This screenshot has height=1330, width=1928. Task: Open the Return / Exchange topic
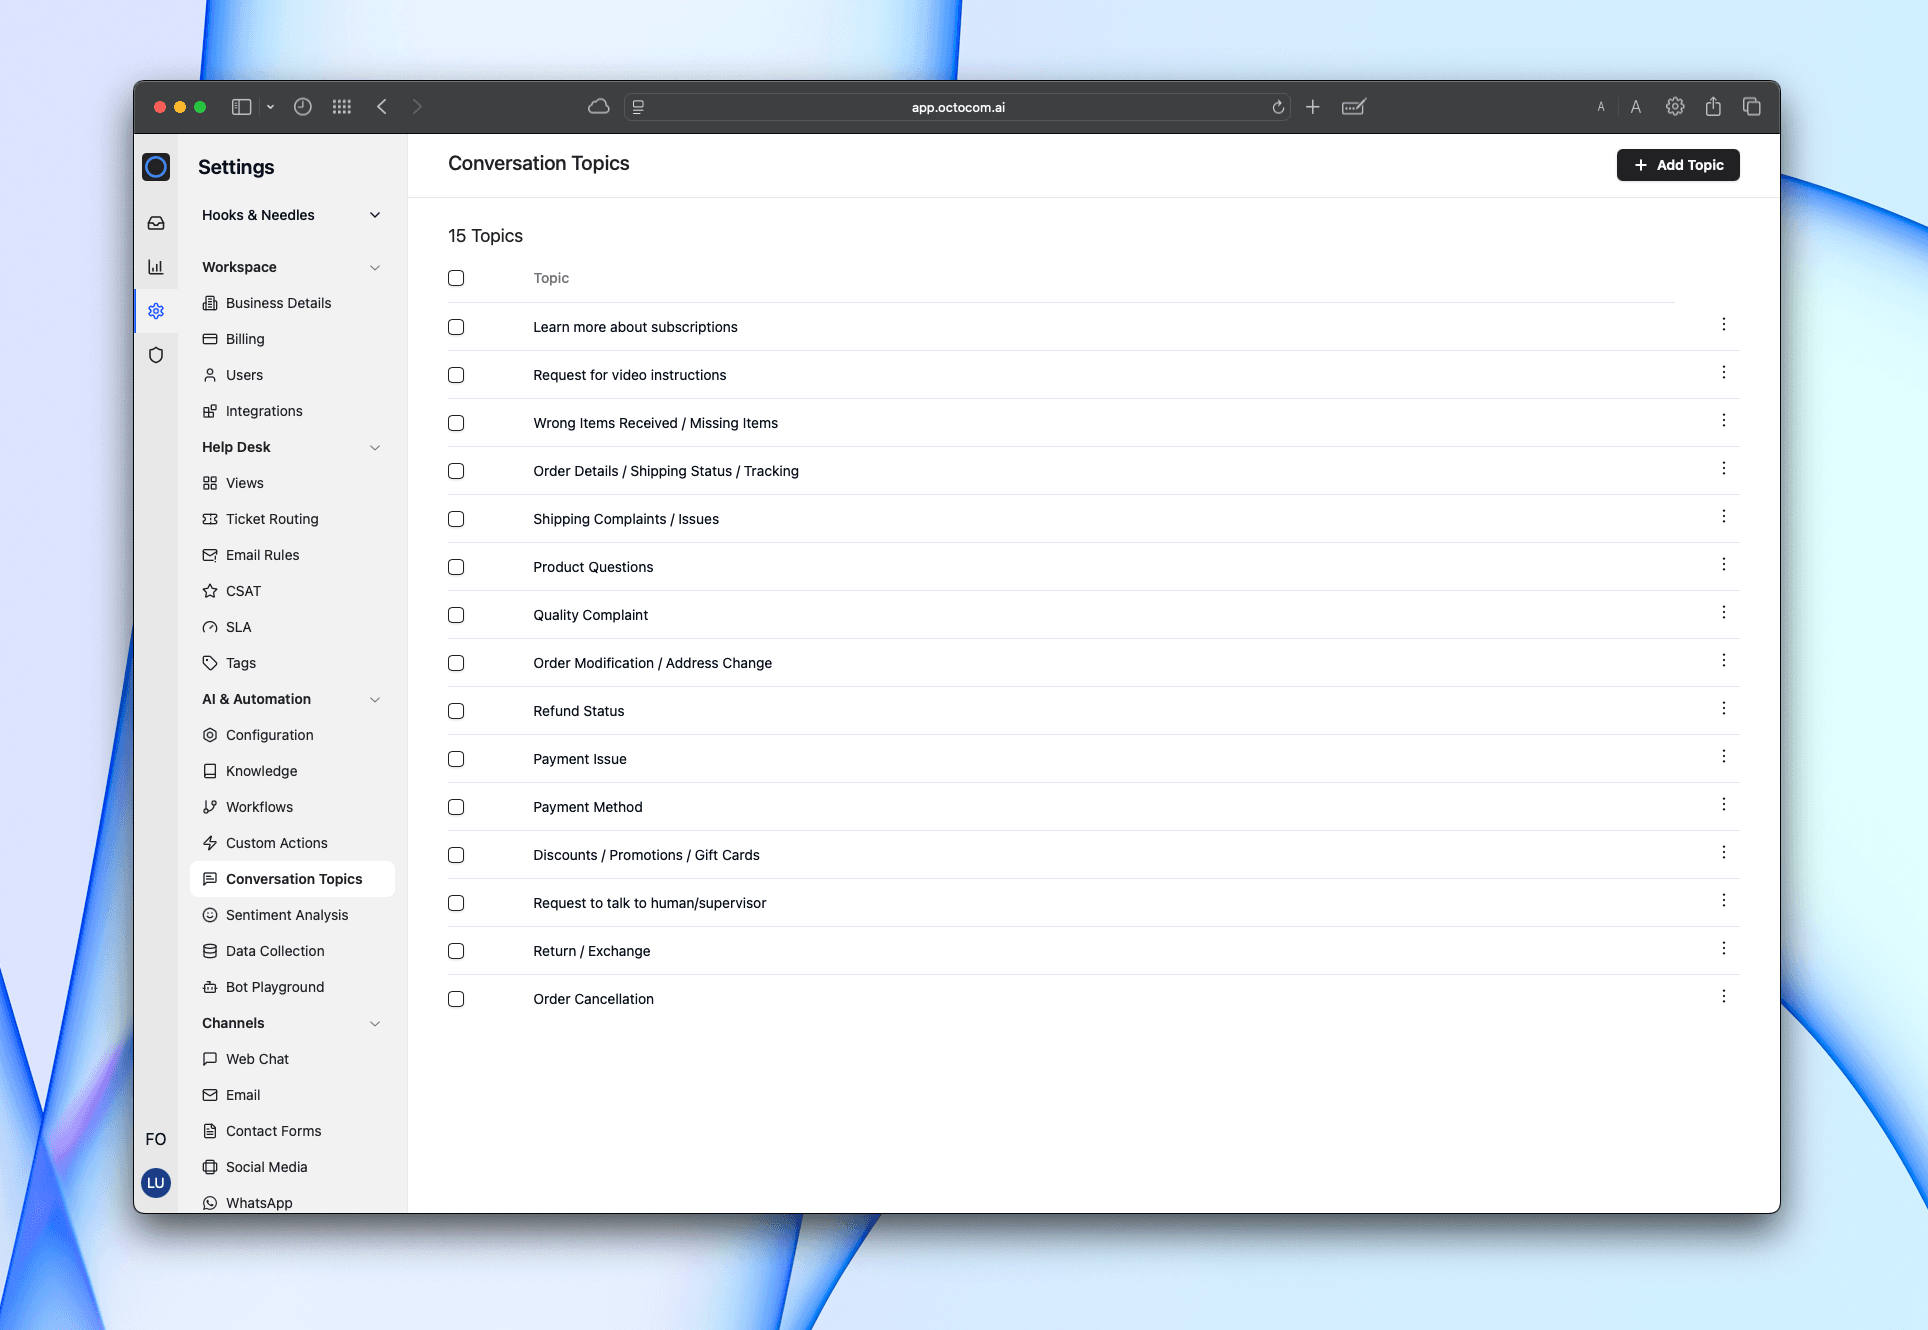[591, 951]
